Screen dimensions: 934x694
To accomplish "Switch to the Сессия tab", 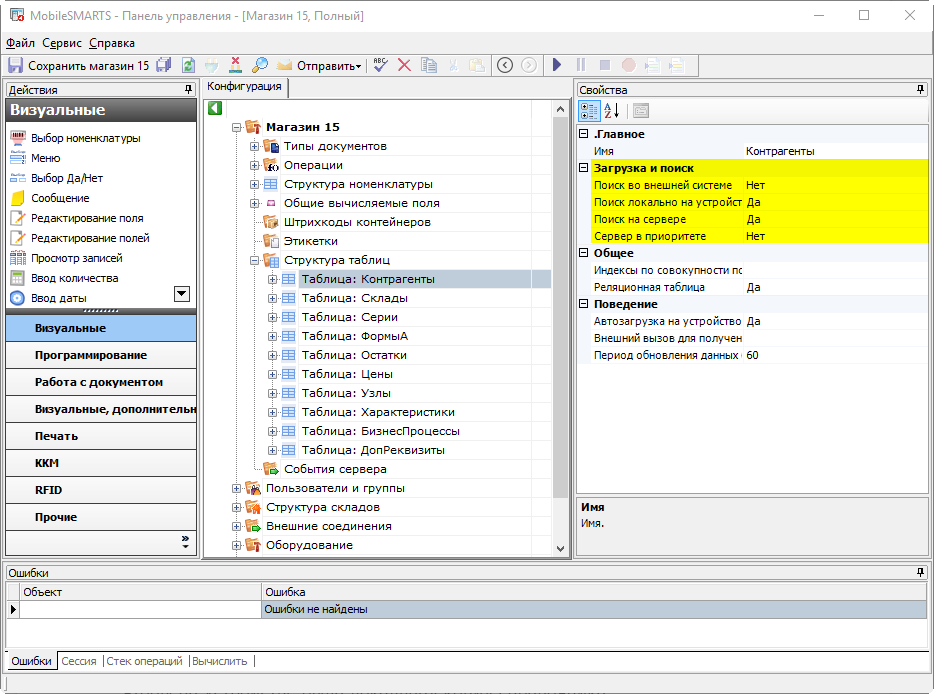I will tap(79, 661).
